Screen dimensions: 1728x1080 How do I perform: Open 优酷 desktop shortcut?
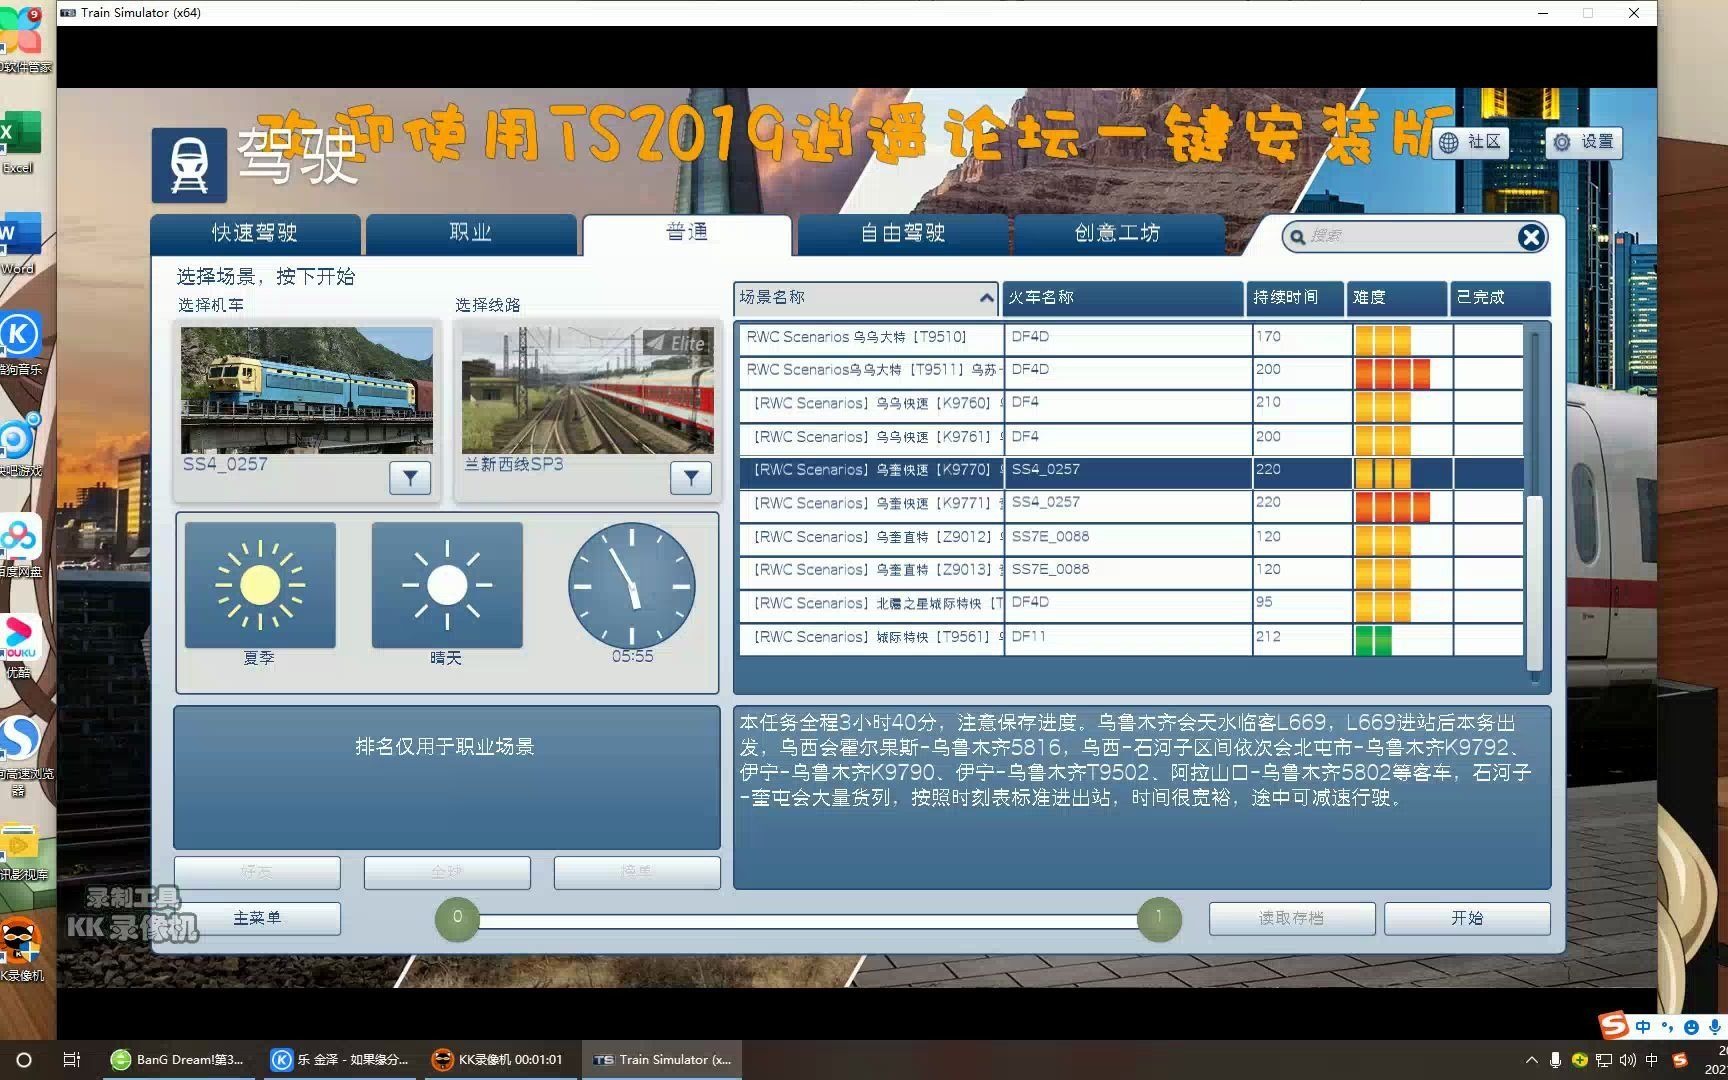(20, 647)
